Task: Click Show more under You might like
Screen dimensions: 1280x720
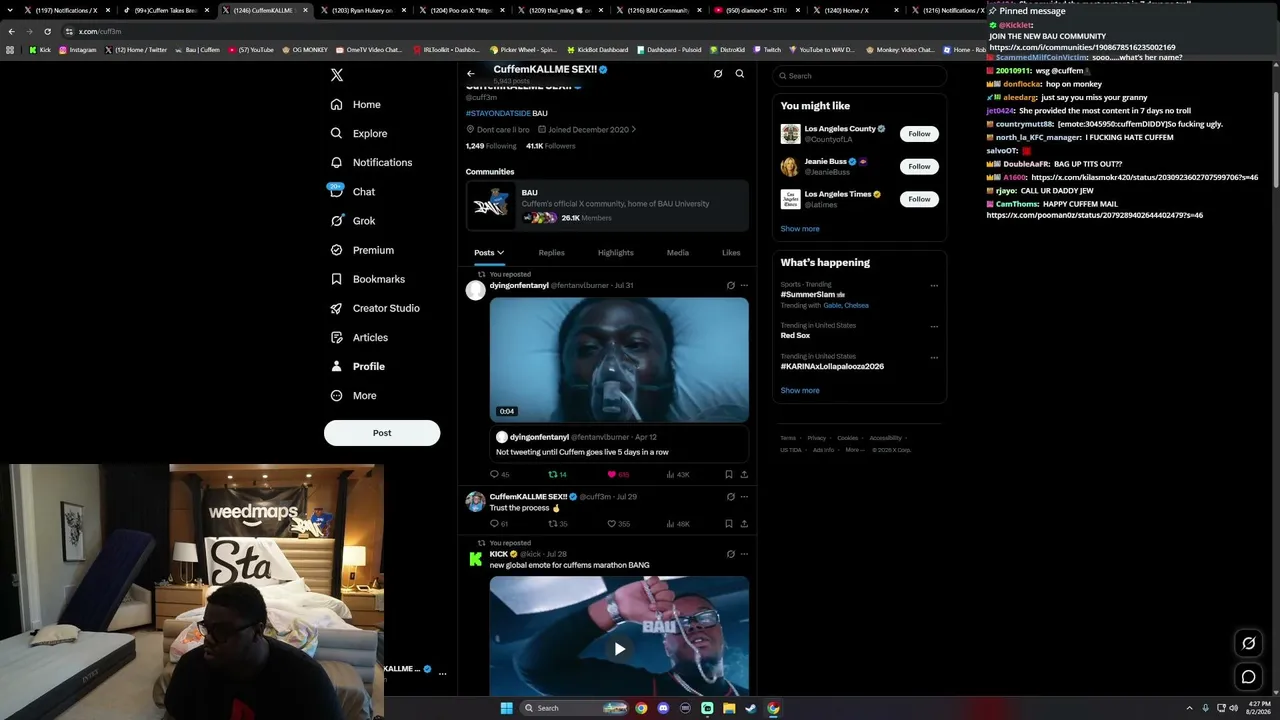Action: click(x=800, y=228)
